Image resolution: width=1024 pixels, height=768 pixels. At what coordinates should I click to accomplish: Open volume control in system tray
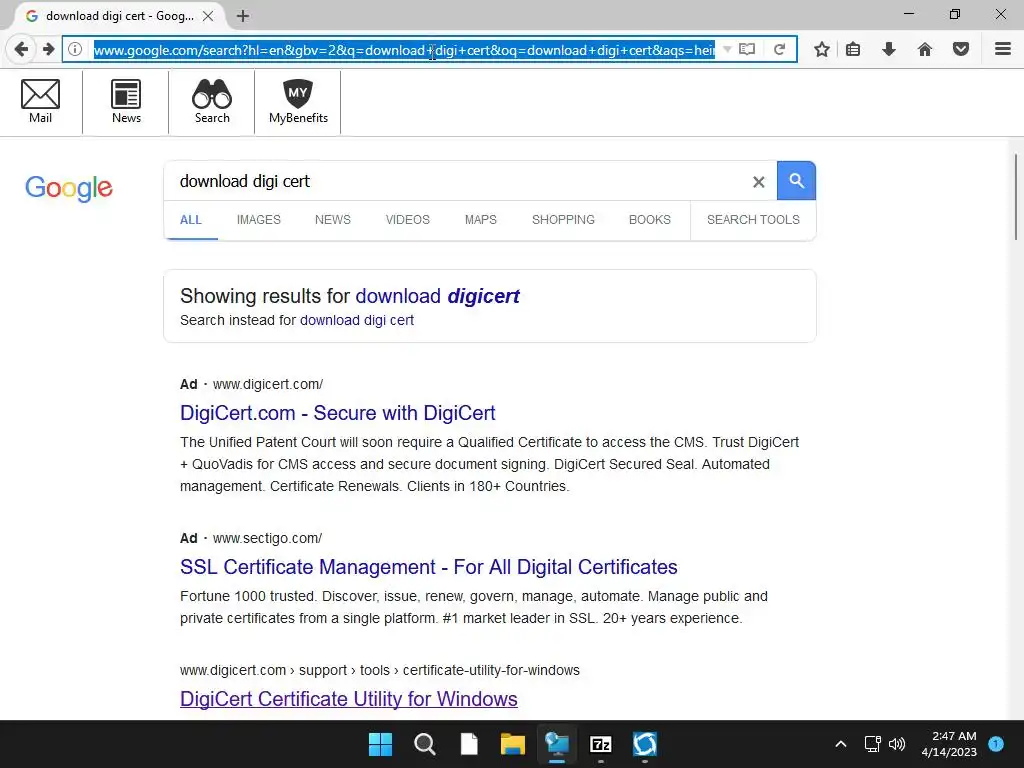tap(897, 744)
